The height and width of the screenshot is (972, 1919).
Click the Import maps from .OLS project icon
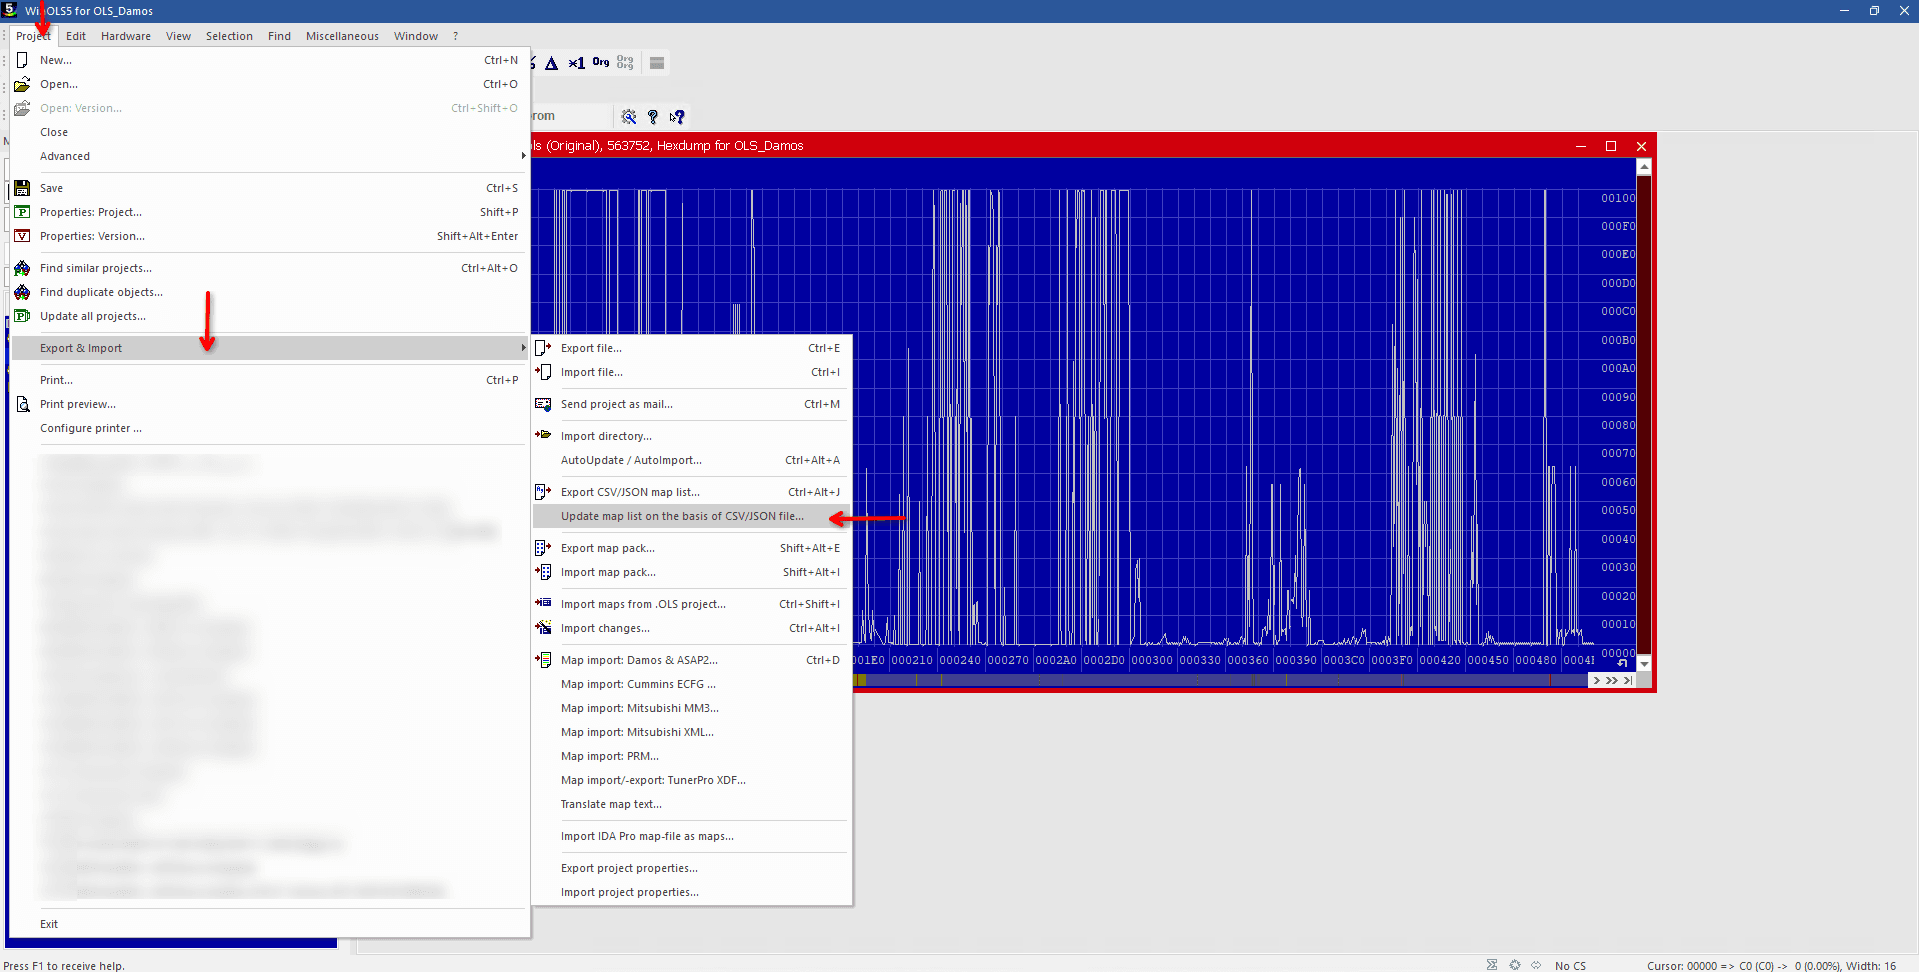tap(543, 603)
